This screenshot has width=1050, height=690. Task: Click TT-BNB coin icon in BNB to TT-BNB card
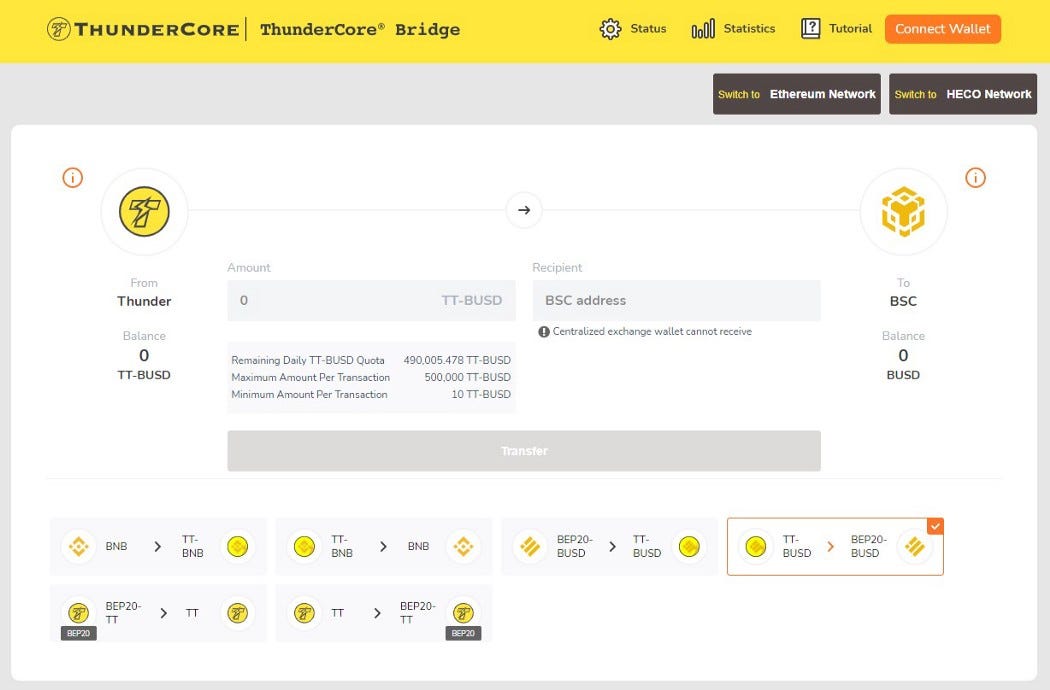pos(237,547)
